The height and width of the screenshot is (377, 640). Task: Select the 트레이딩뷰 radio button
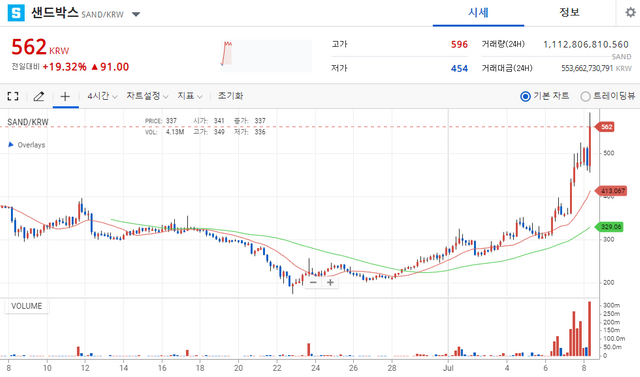point(585,96)
